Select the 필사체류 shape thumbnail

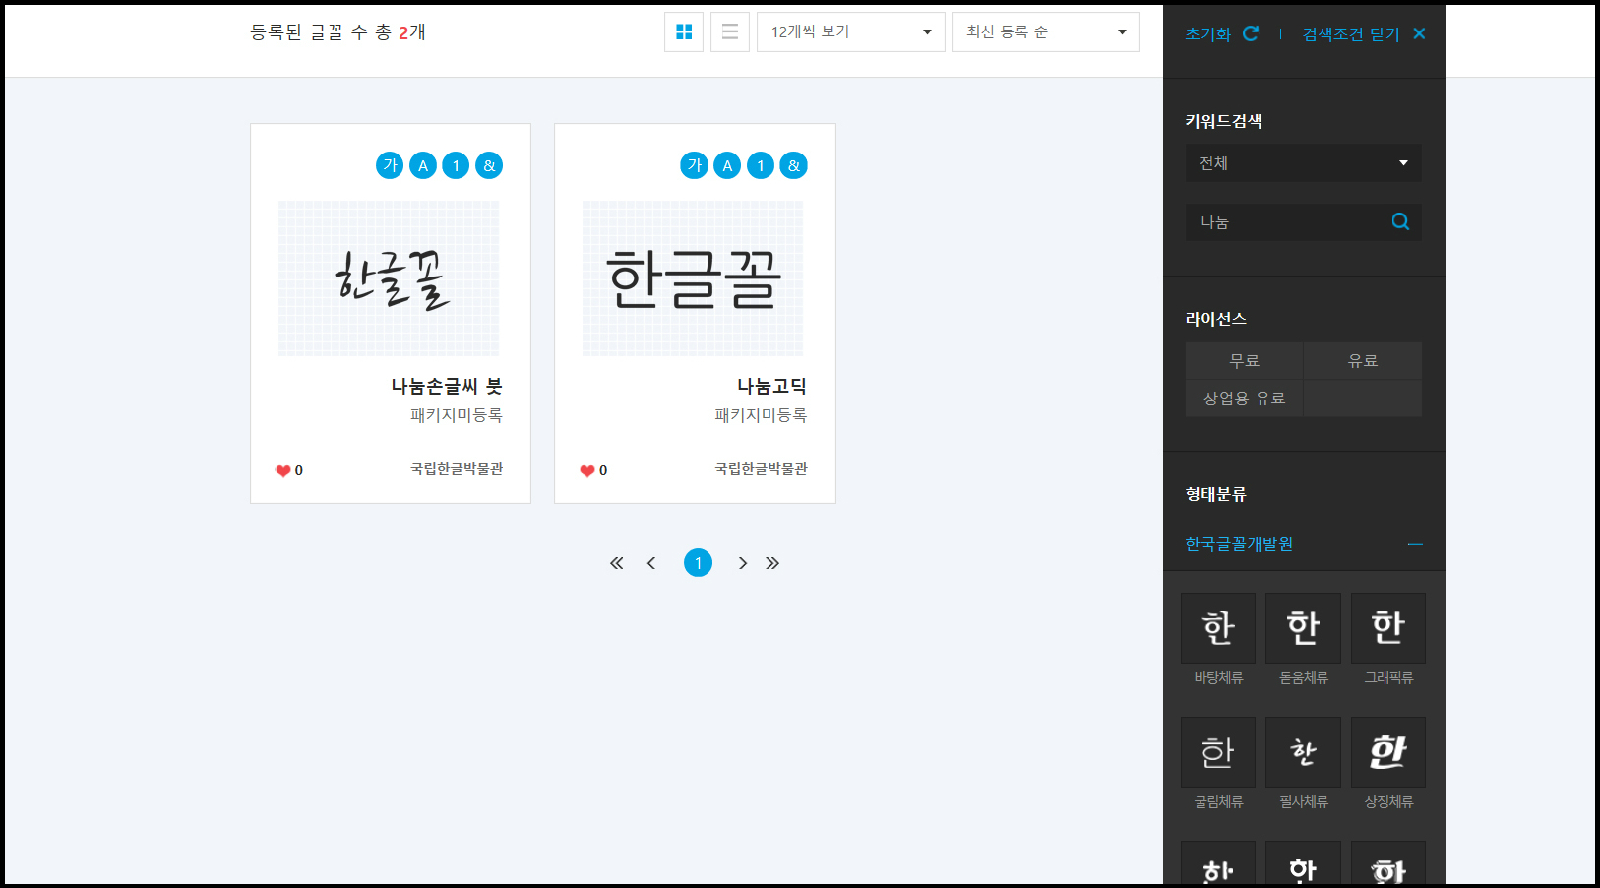click(1303, 752)
